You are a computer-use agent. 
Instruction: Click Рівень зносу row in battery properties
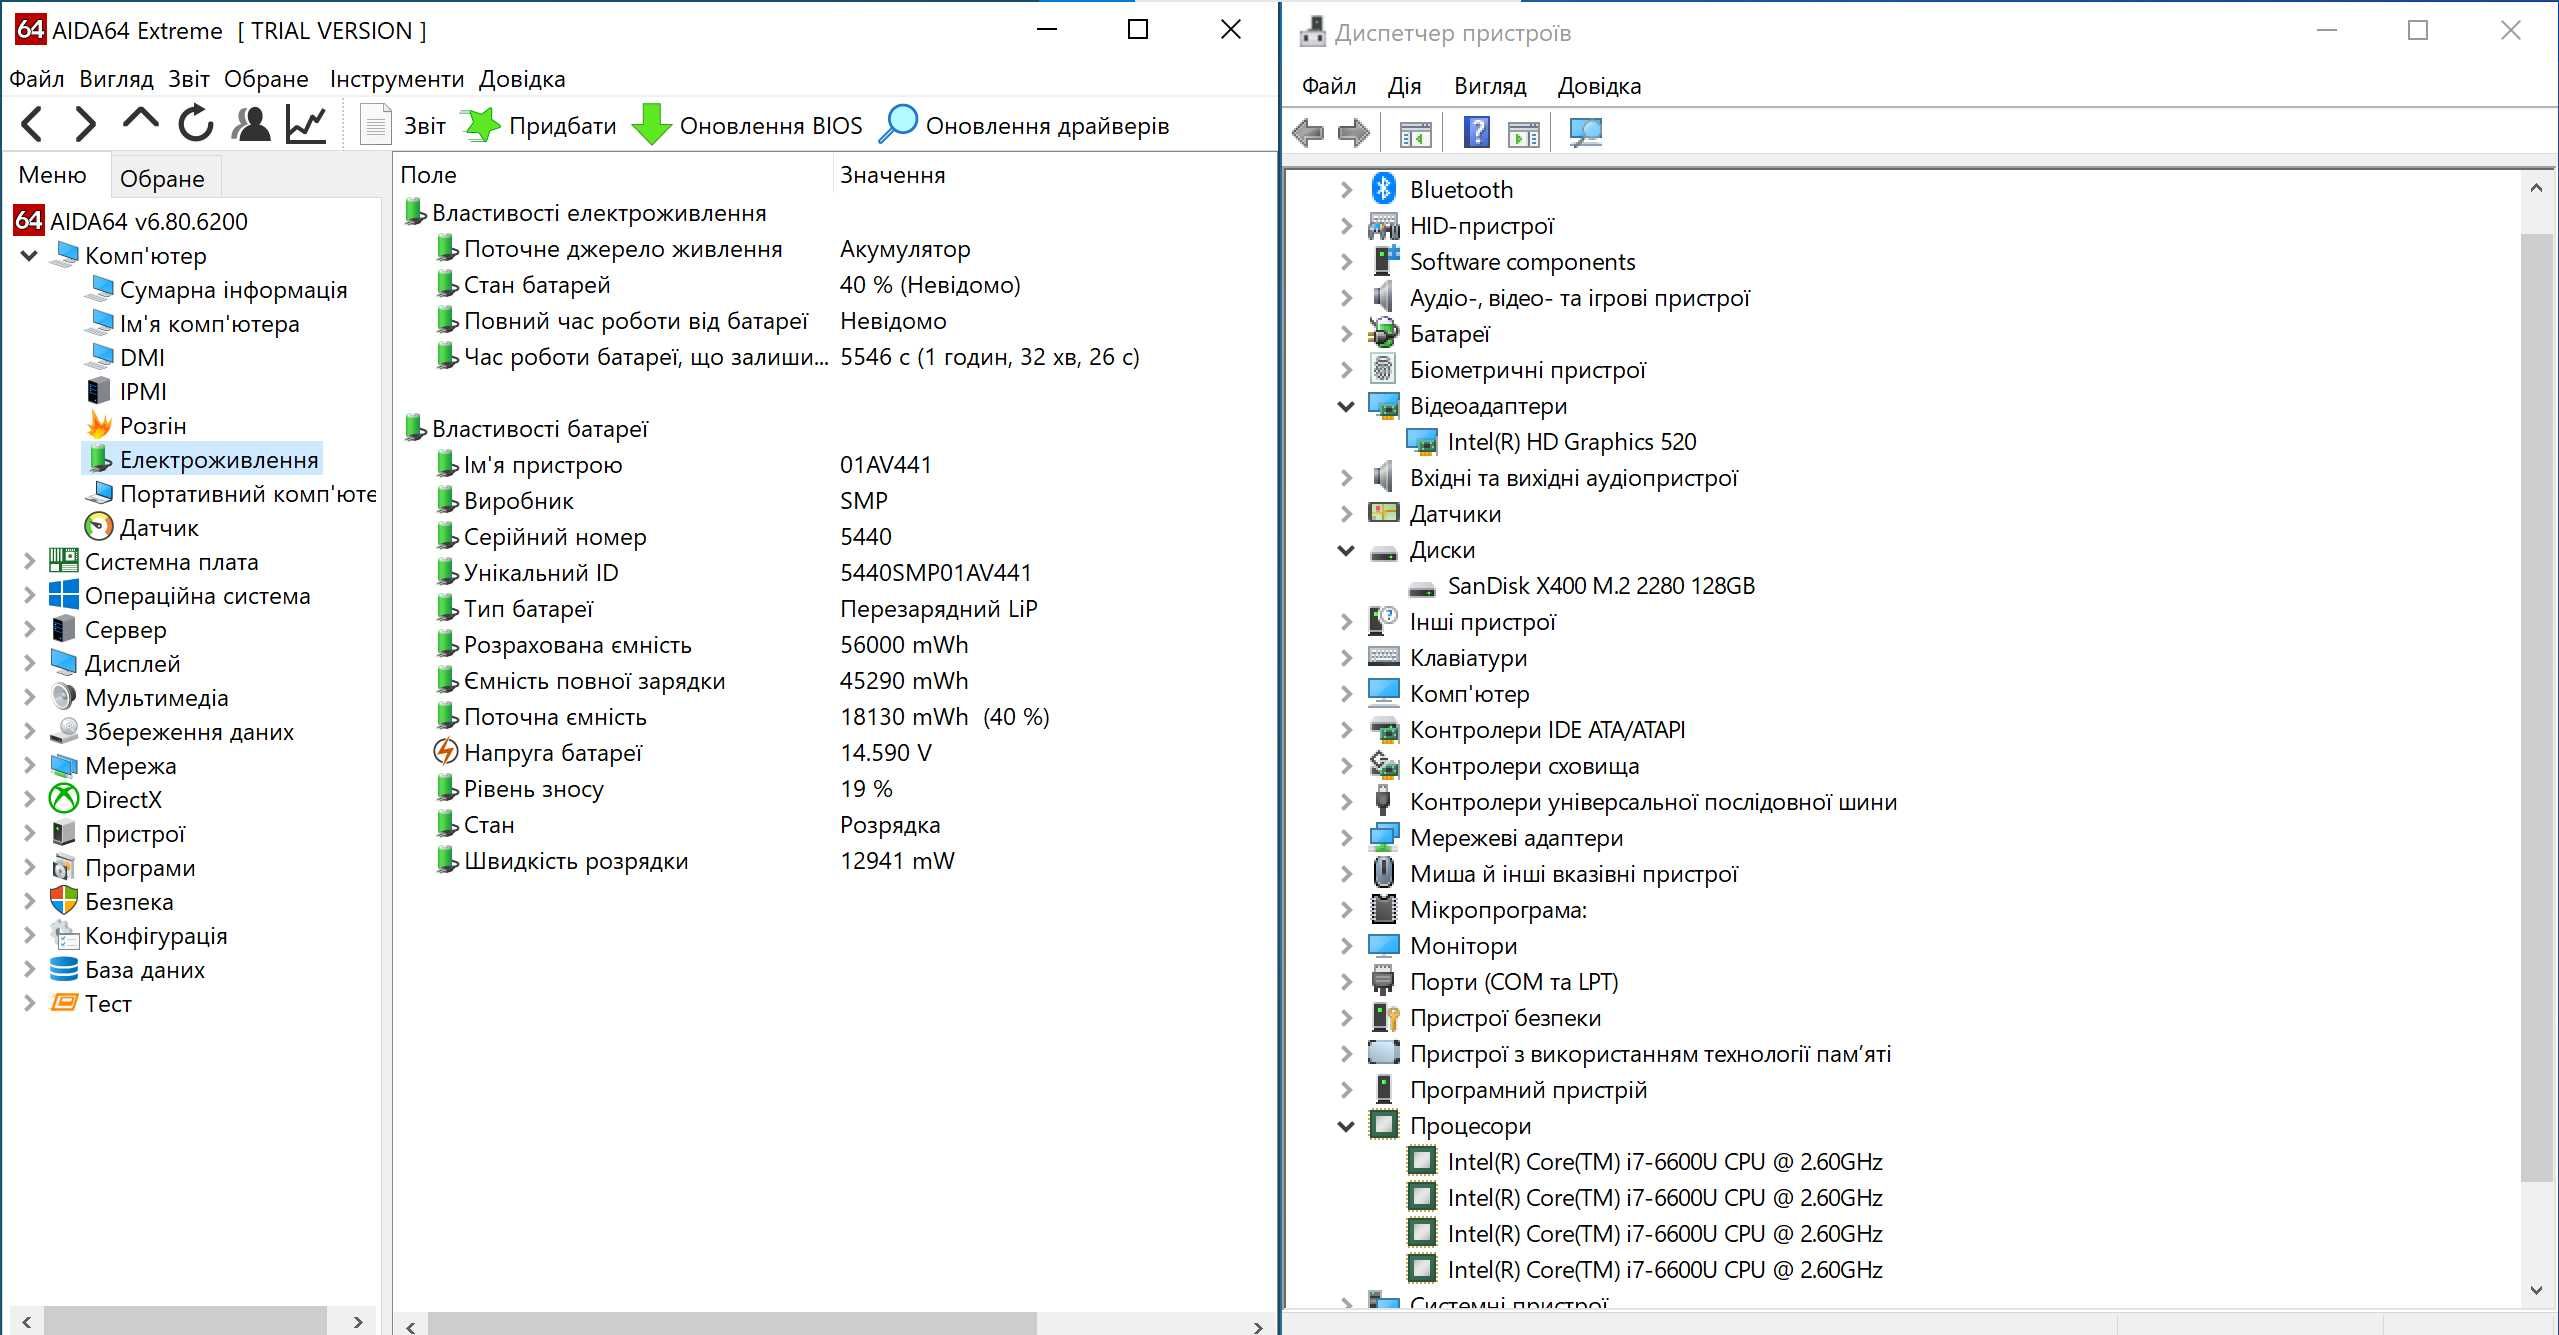tap(835, 789)
